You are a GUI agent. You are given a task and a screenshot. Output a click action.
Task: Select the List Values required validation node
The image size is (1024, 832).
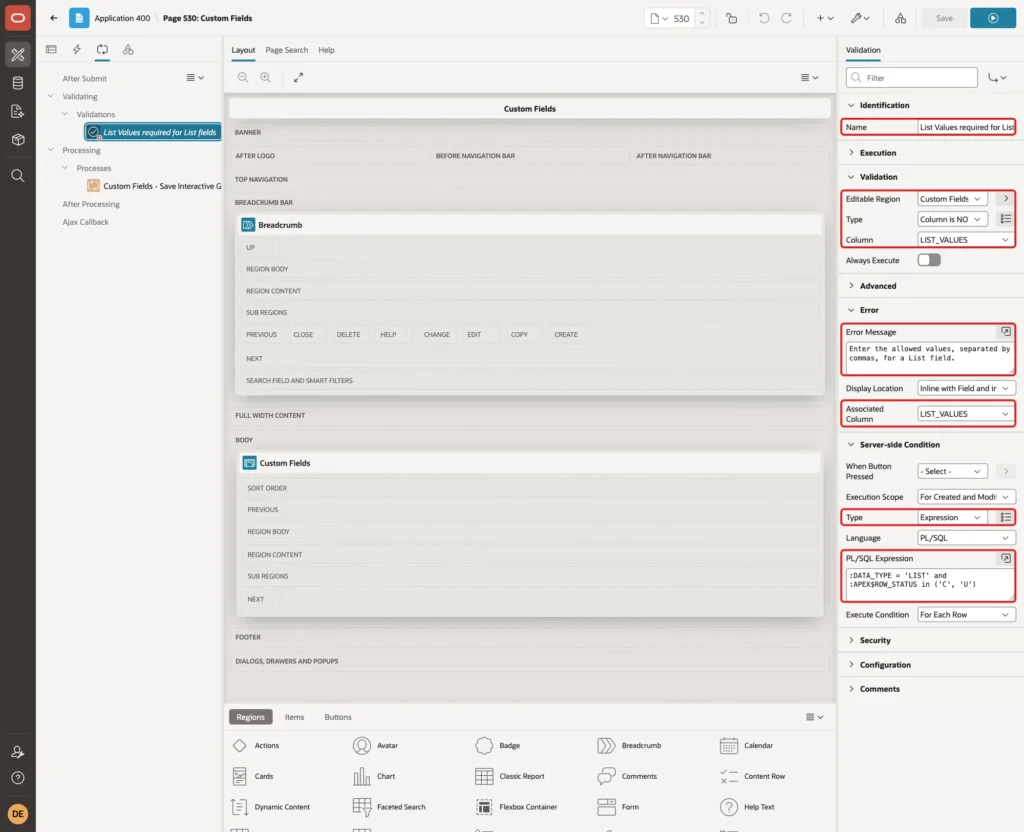click(x=153, y=132)
